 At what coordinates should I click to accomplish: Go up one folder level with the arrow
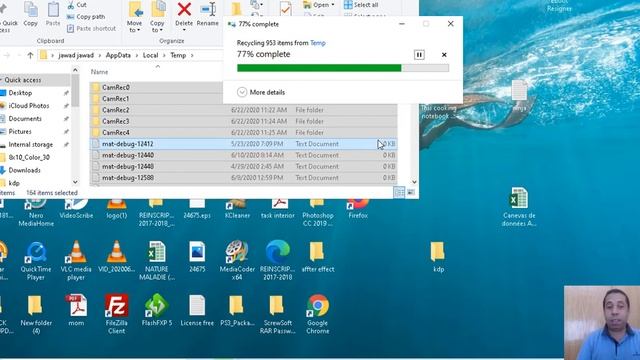point(30,55)
